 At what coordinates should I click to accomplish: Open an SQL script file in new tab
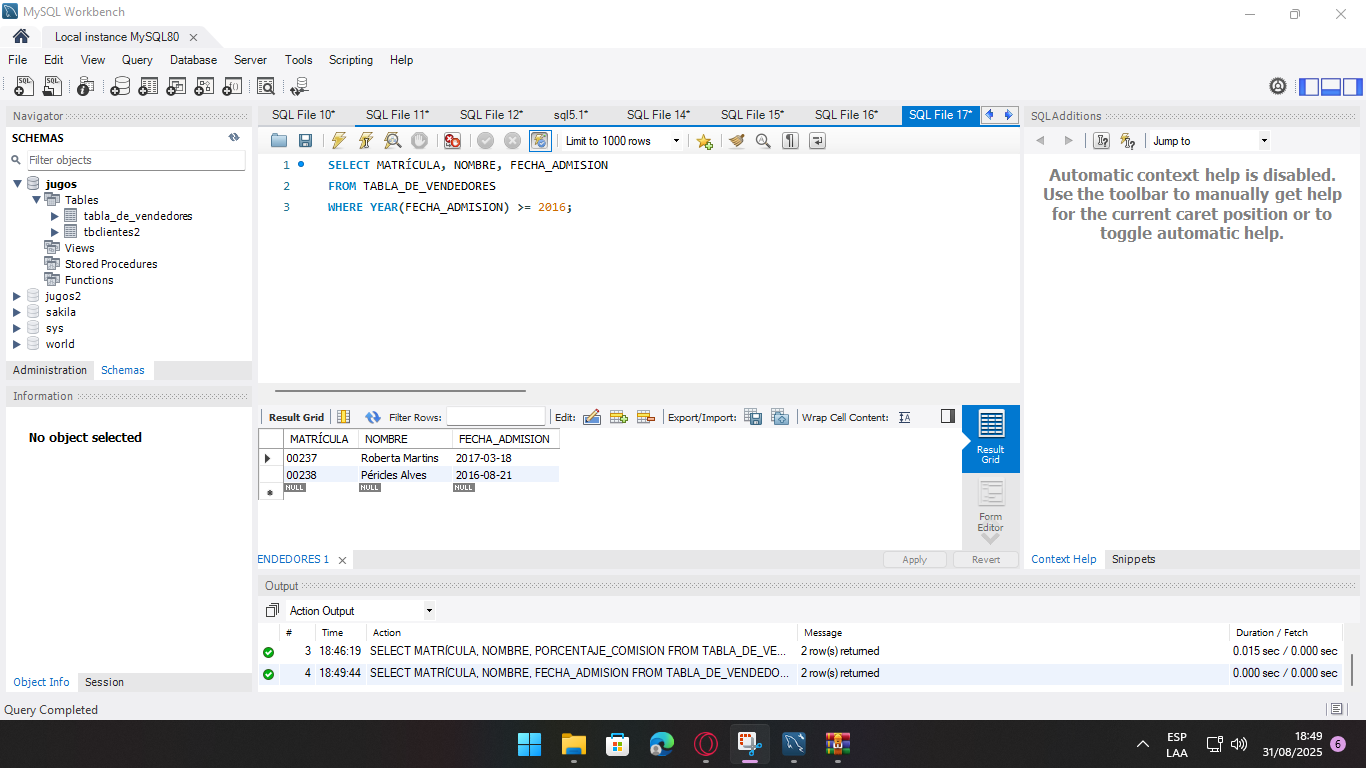click(52, 87)
